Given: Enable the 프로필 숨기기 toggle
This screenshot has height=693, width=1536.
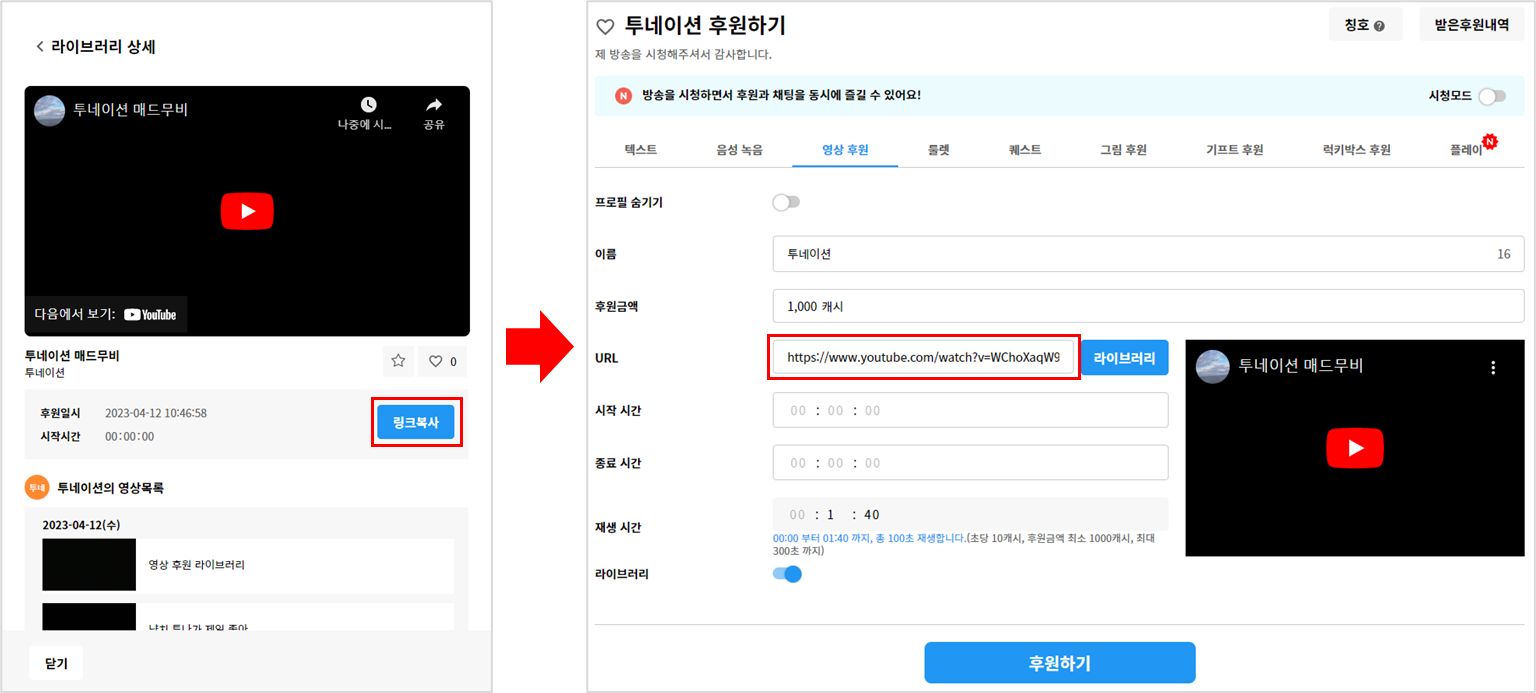Looking at the screenshot, I should pos(786,202).
